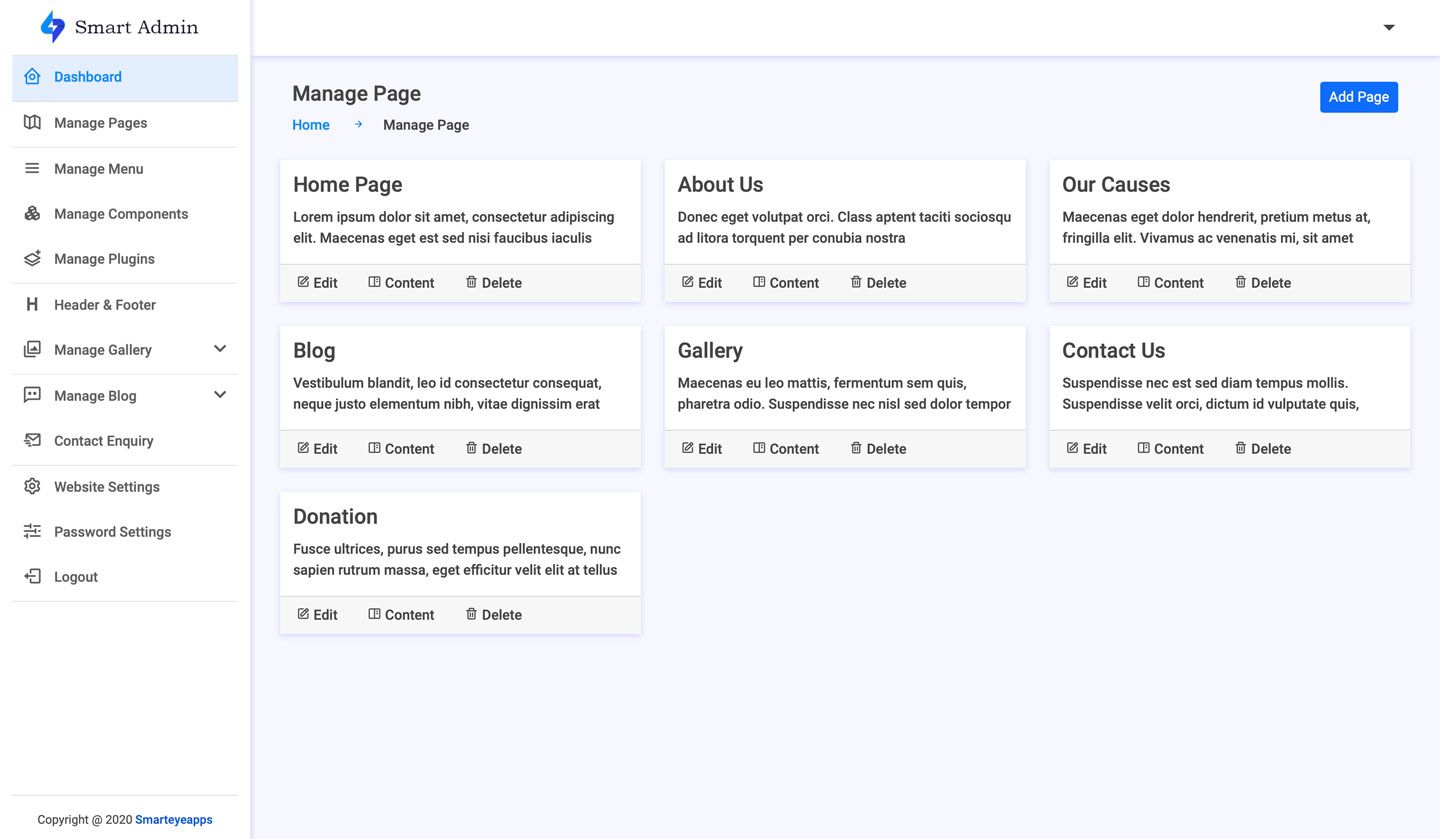Click the Manage Plugins layers icon

click(32, 258)
